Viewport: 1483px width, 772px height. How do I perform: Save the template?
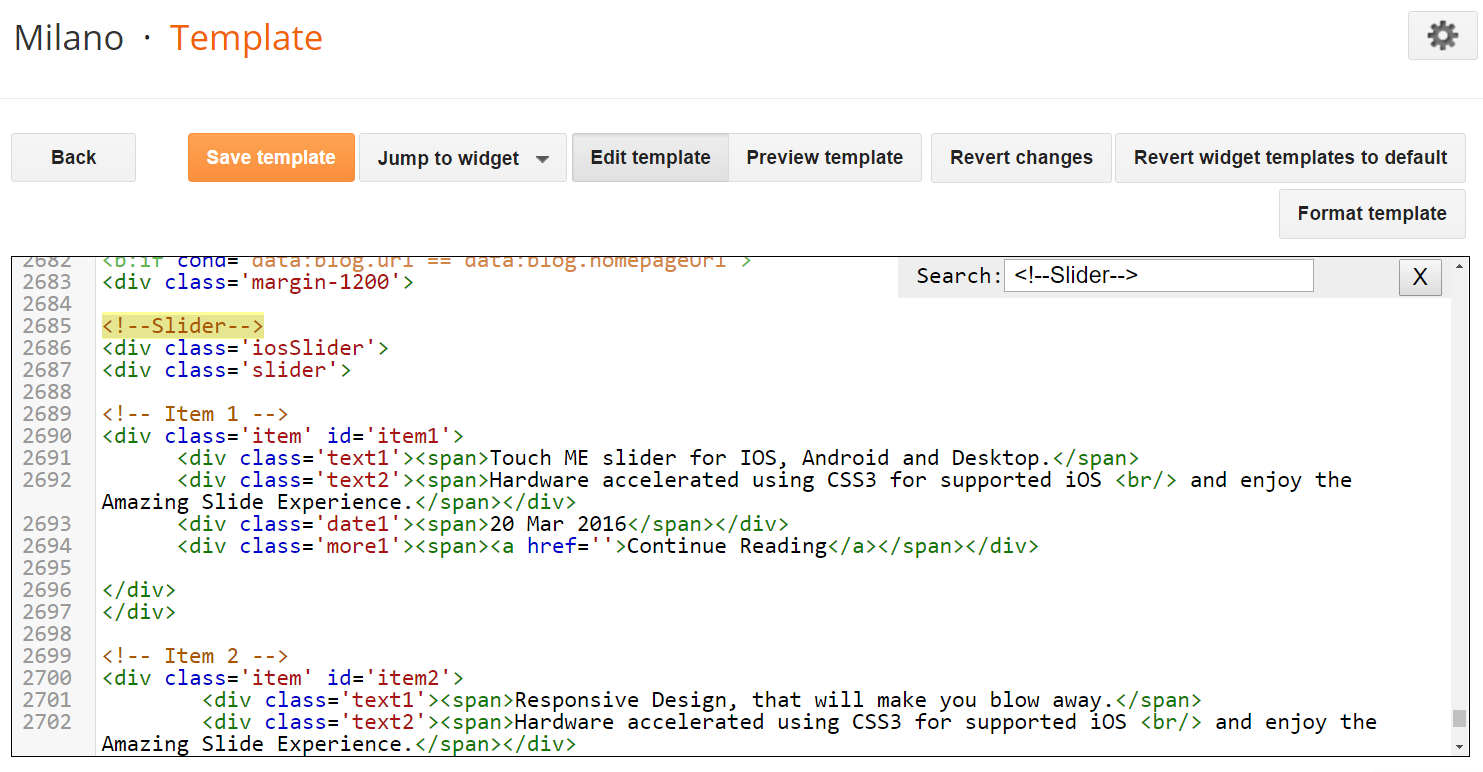click(x=271, y=158)
